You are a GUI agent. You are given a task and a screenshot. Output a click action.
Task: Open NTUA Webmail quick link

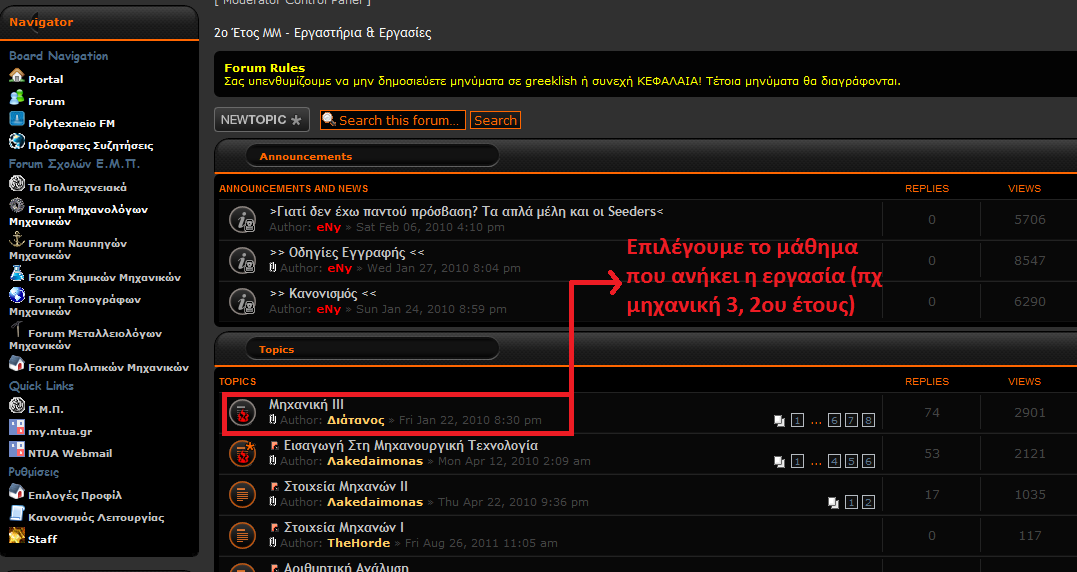point(70,453)
